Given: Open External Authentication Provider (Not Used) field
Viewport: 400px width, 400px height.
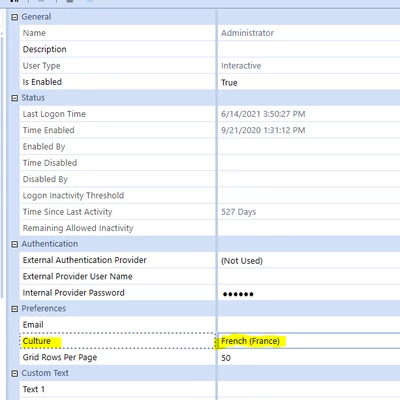Looking at the screenshot, I should pyautogui.click(x=309, y=260).
